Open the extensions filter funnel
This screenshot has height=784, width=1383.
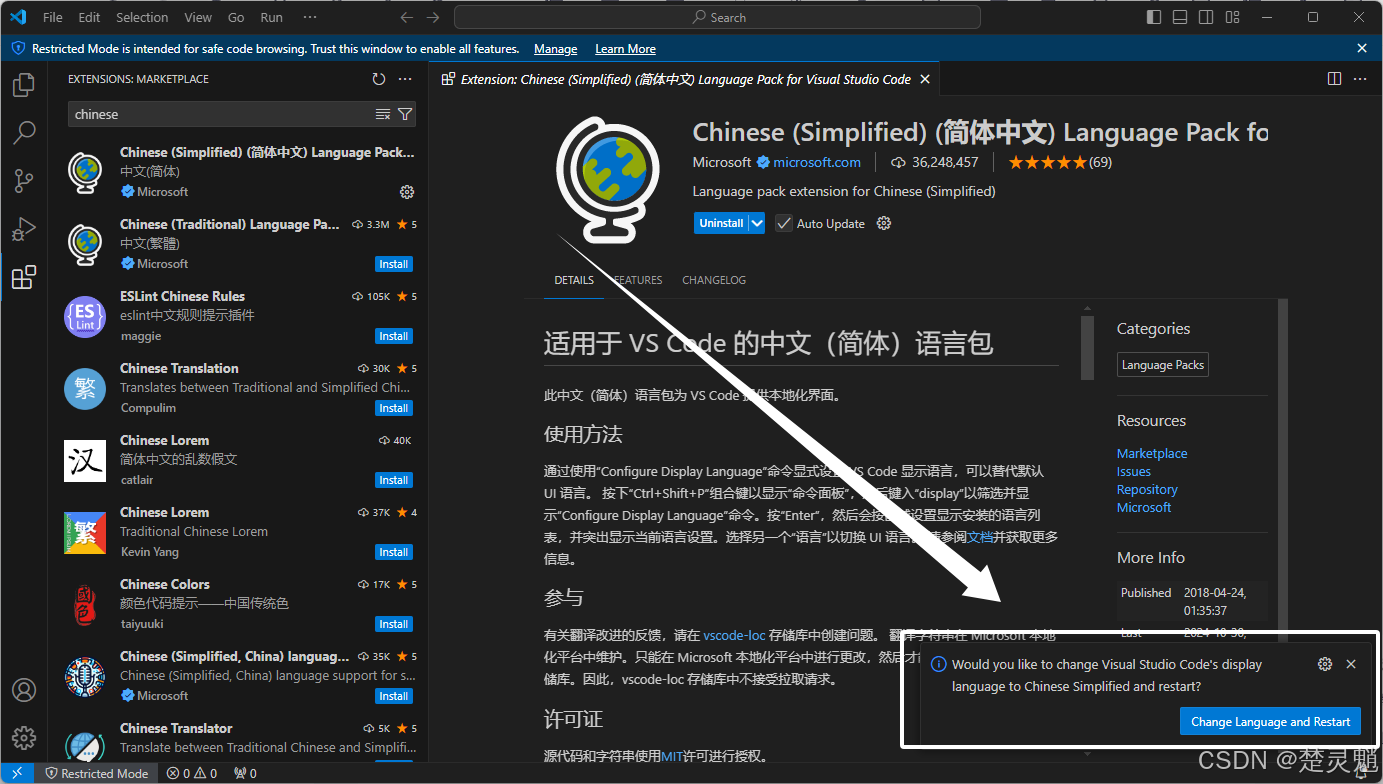click(x=405, y=114)
